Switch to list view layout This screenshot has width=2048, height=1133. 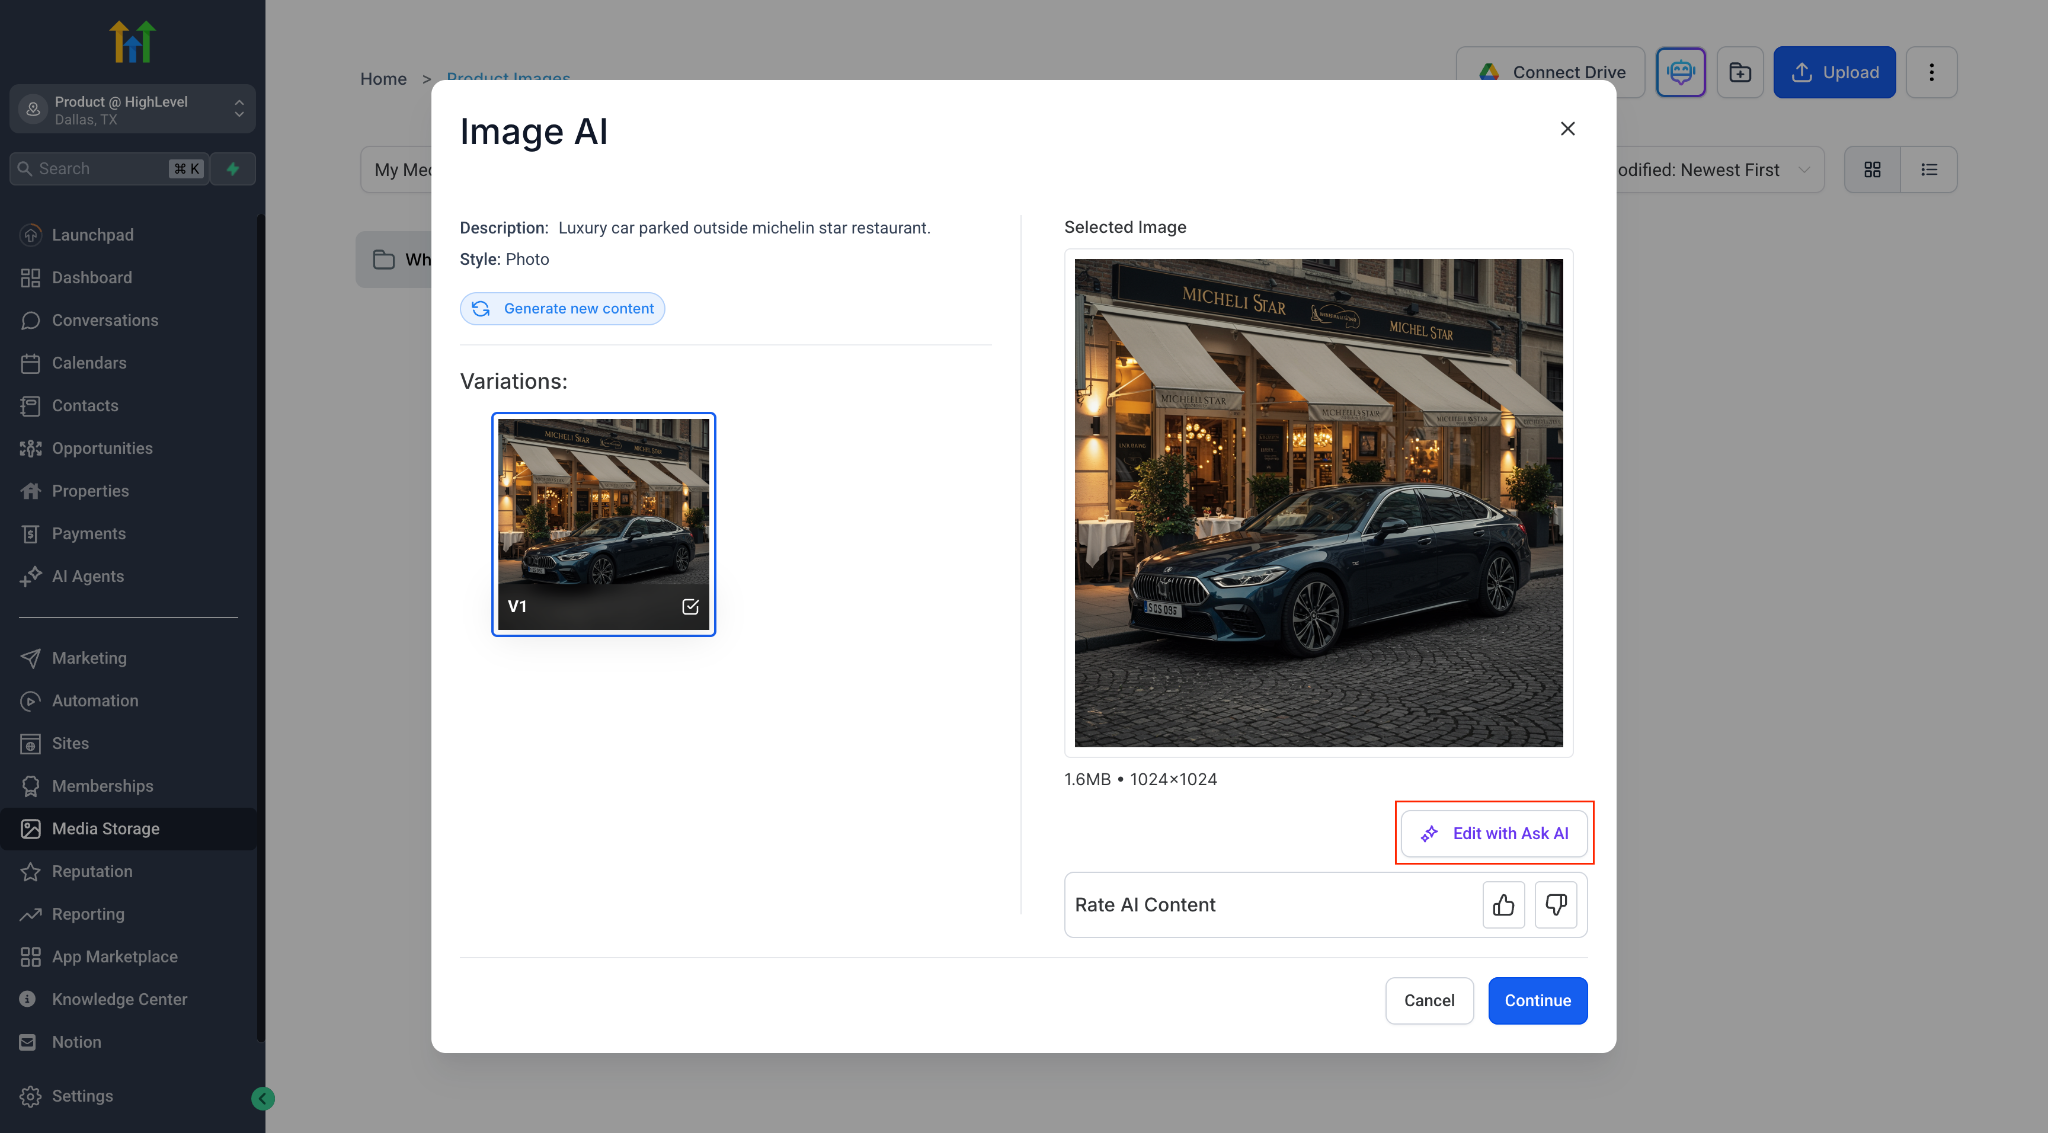[1929, 170]
